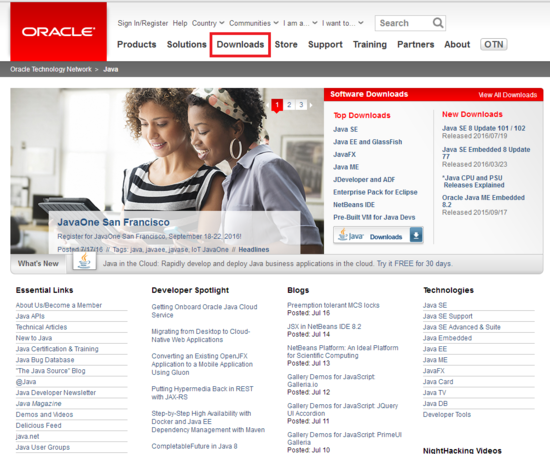Click the search magnifier icon
The height and width of the screenshot is (454, 550).
pos(438,23)
